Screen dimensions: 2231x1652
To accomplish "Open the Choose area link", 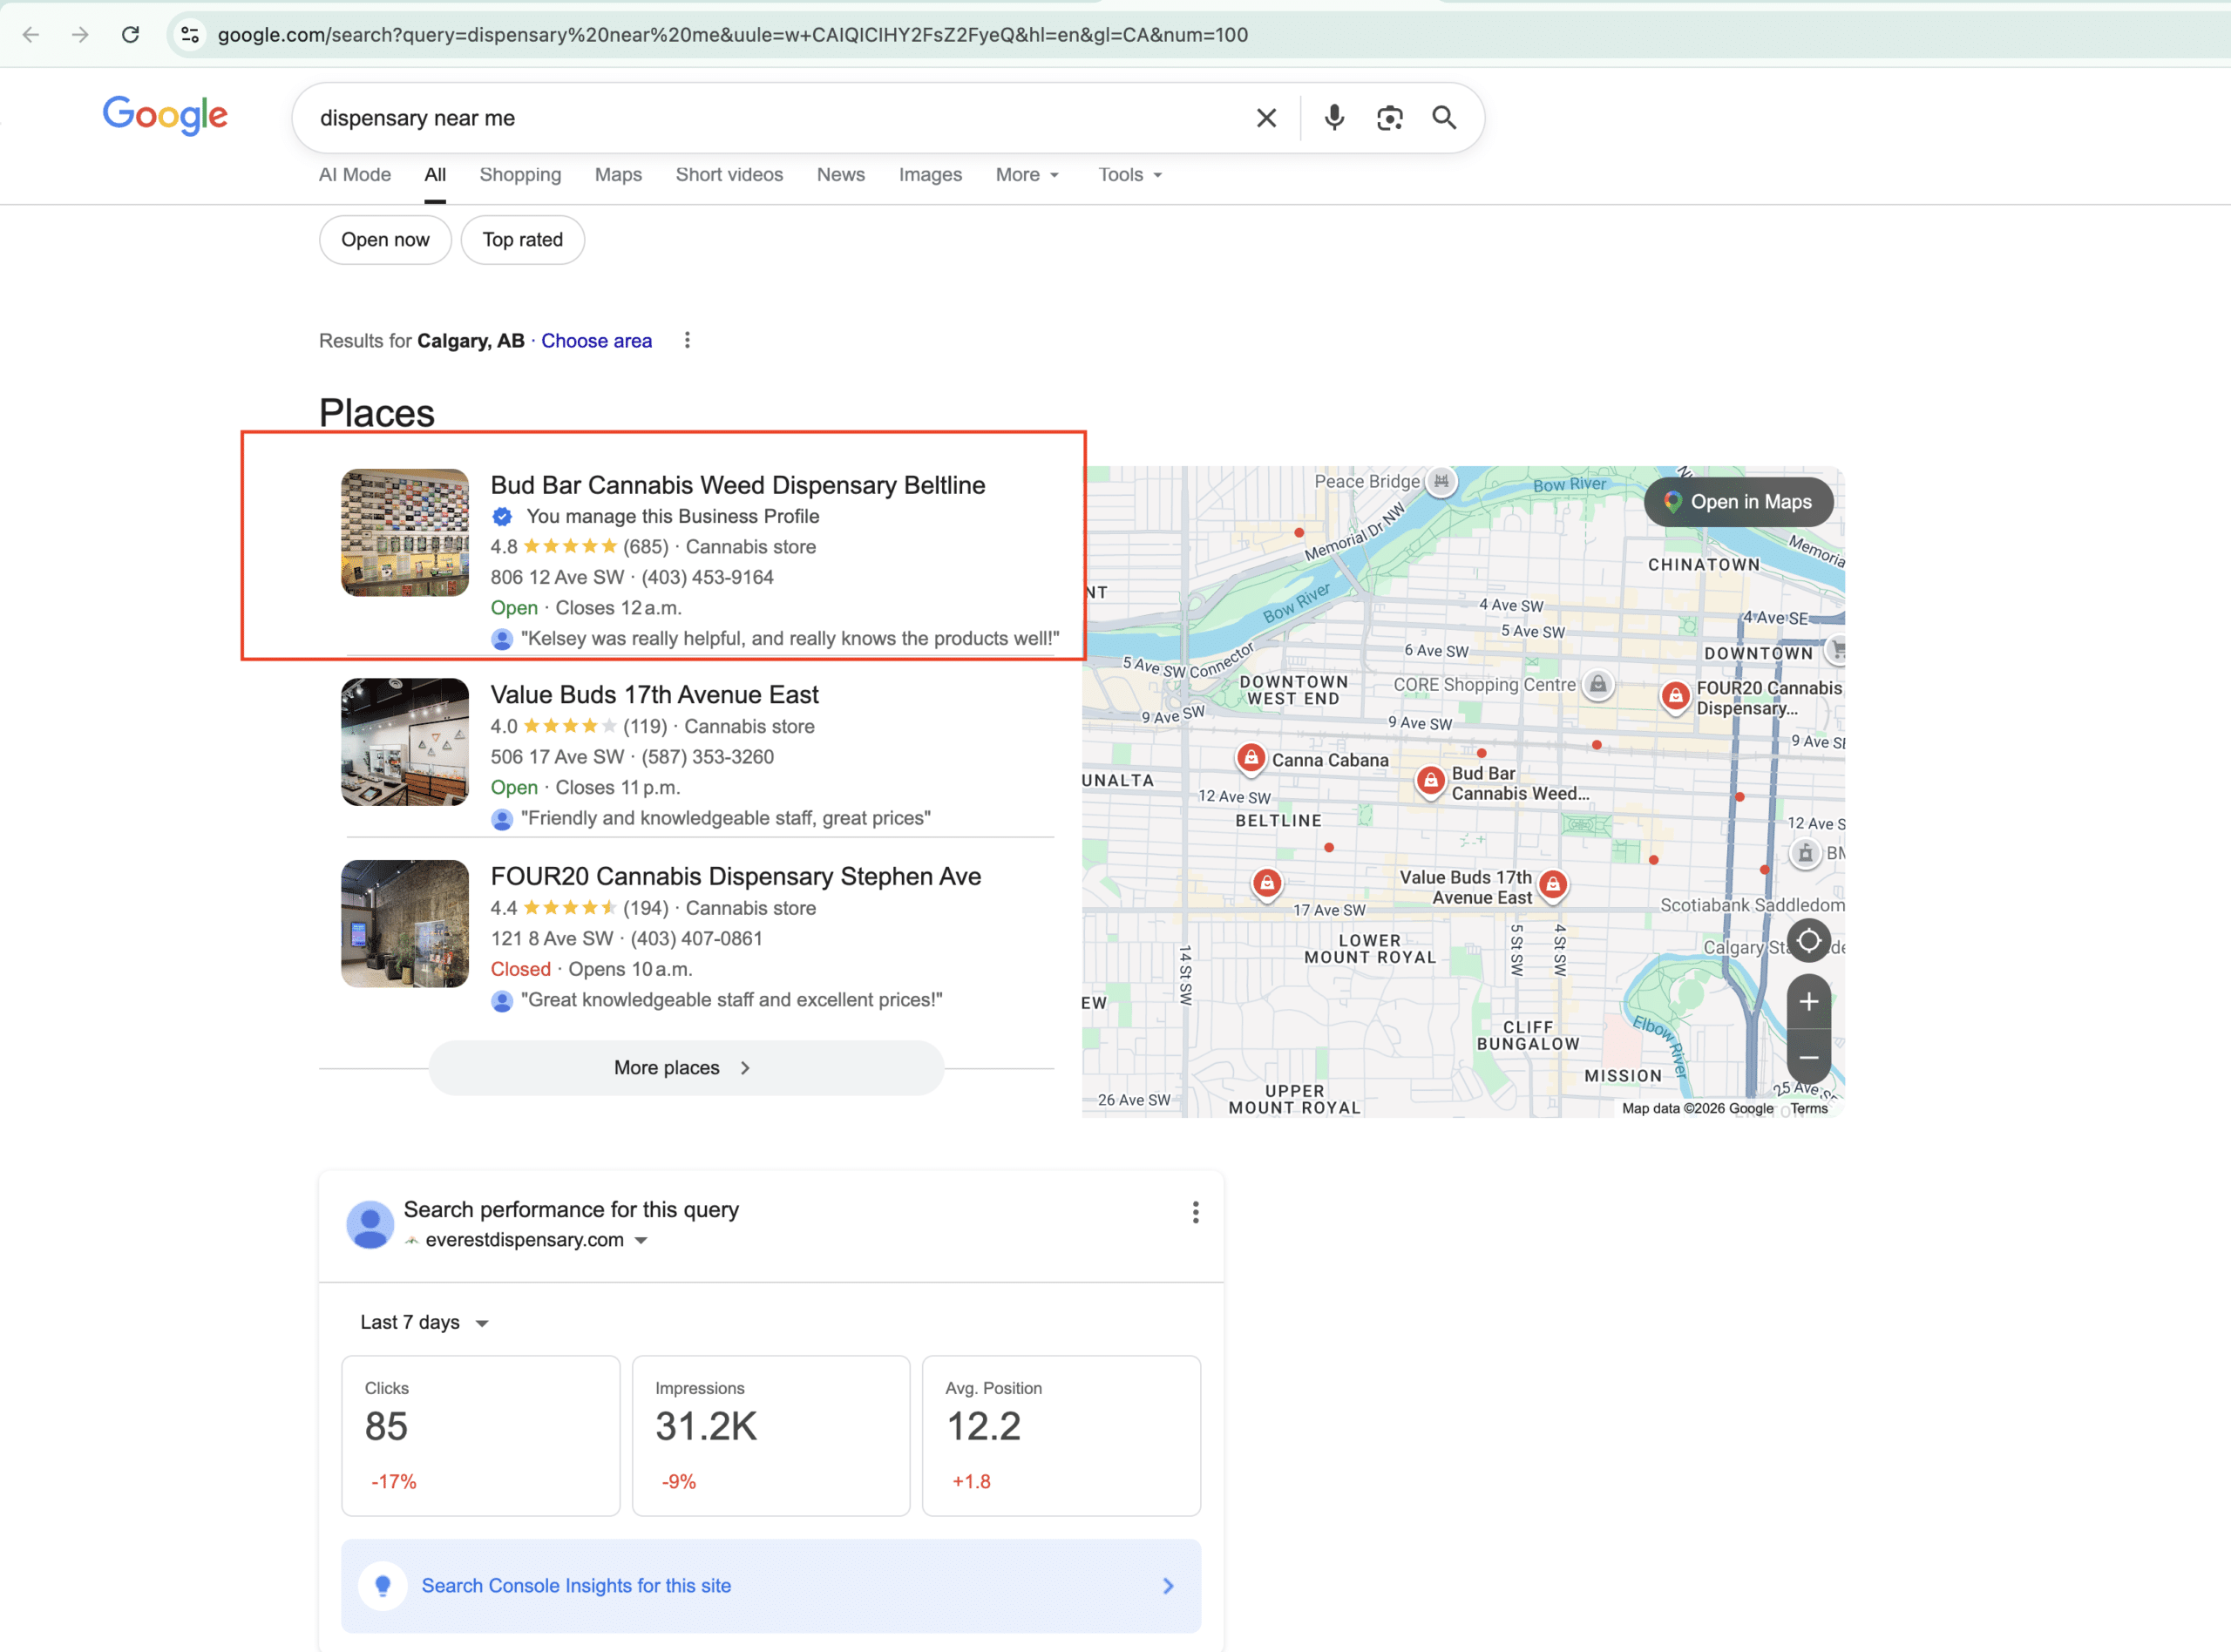I will pos(596,340).
